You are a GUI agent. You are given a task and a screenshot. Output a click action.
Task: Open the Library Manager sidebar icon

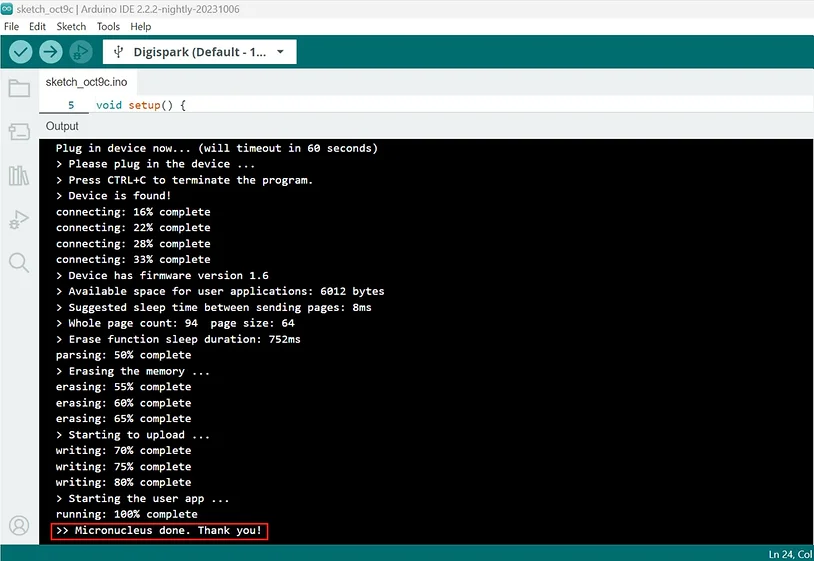coord(19,175)
